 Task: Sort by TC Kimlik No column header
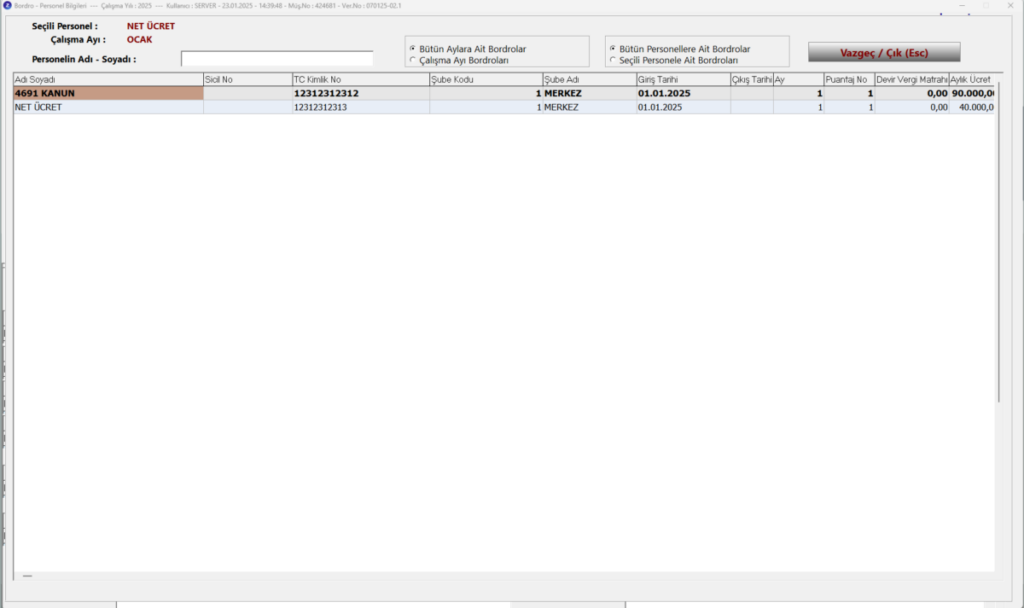360,80
